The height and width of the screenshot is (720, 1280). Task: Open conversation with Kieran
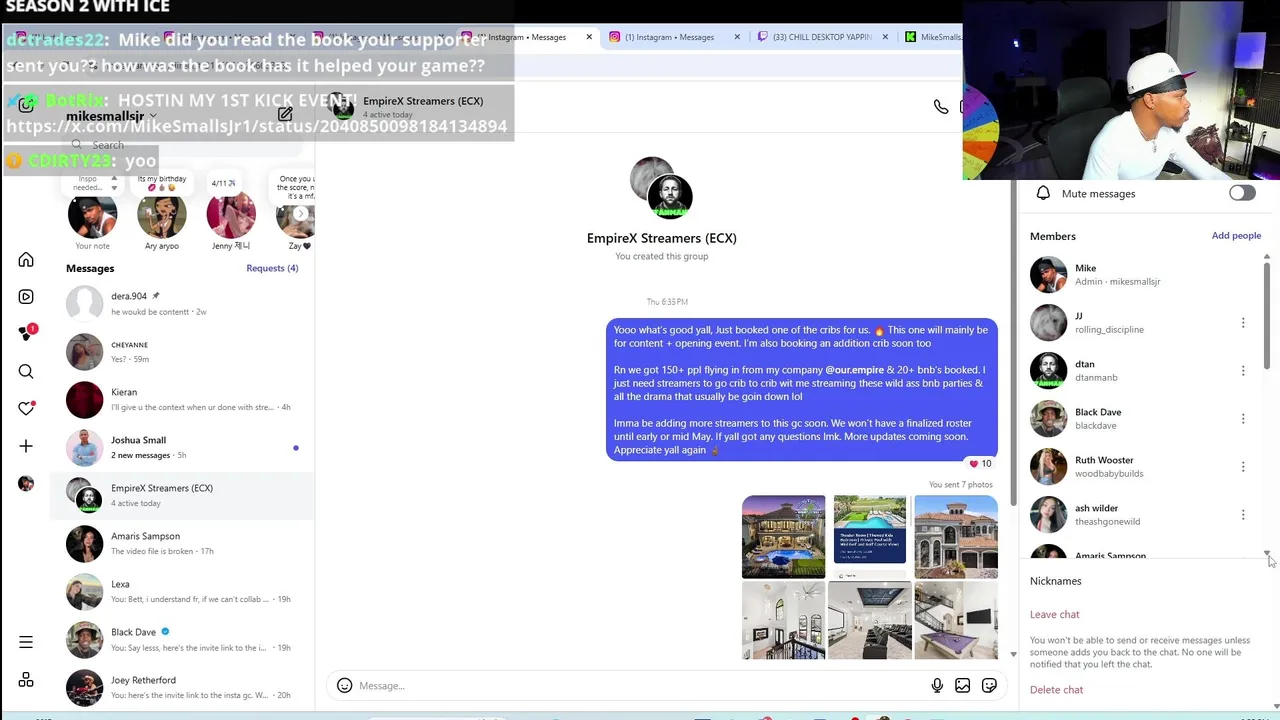coord(182,400)
